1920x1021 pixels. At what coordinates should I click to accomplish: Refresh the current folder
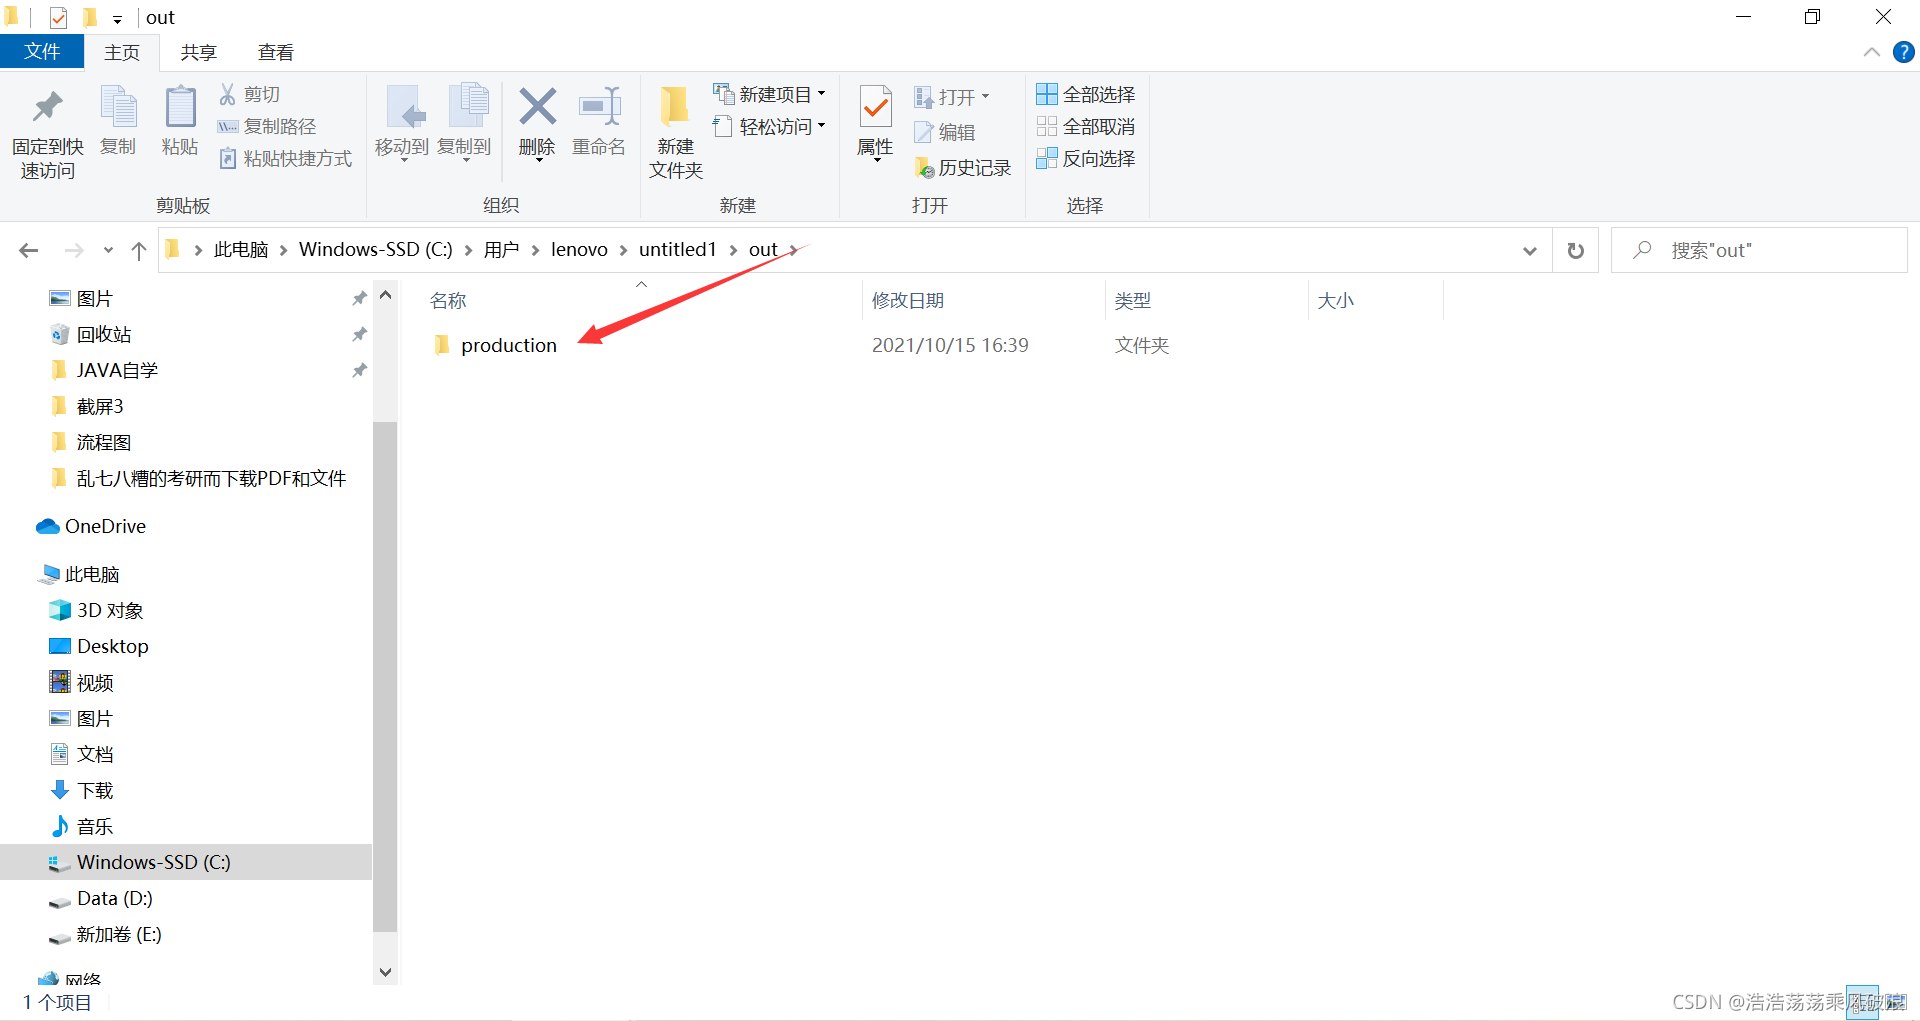[1575, 250]
